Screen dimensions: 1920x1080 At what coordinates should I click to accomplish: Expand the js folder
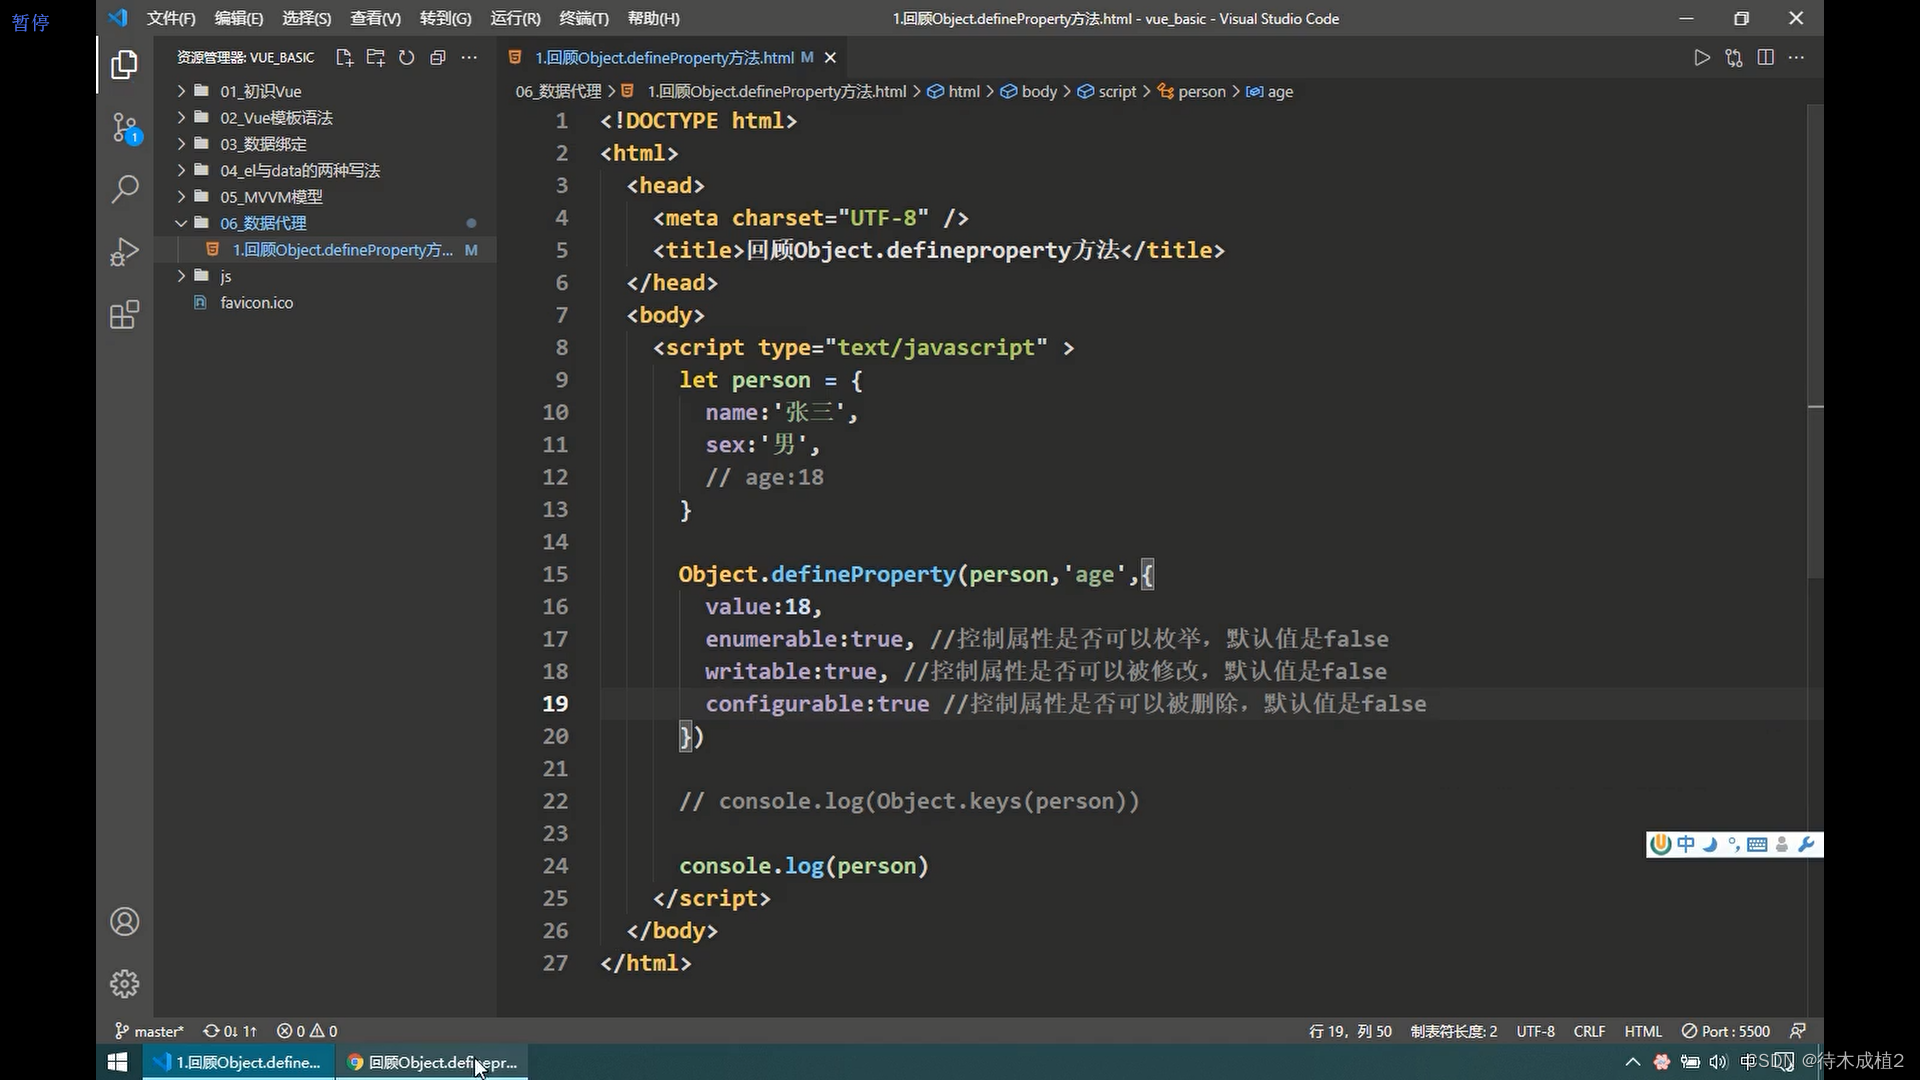tap(325, 276)
